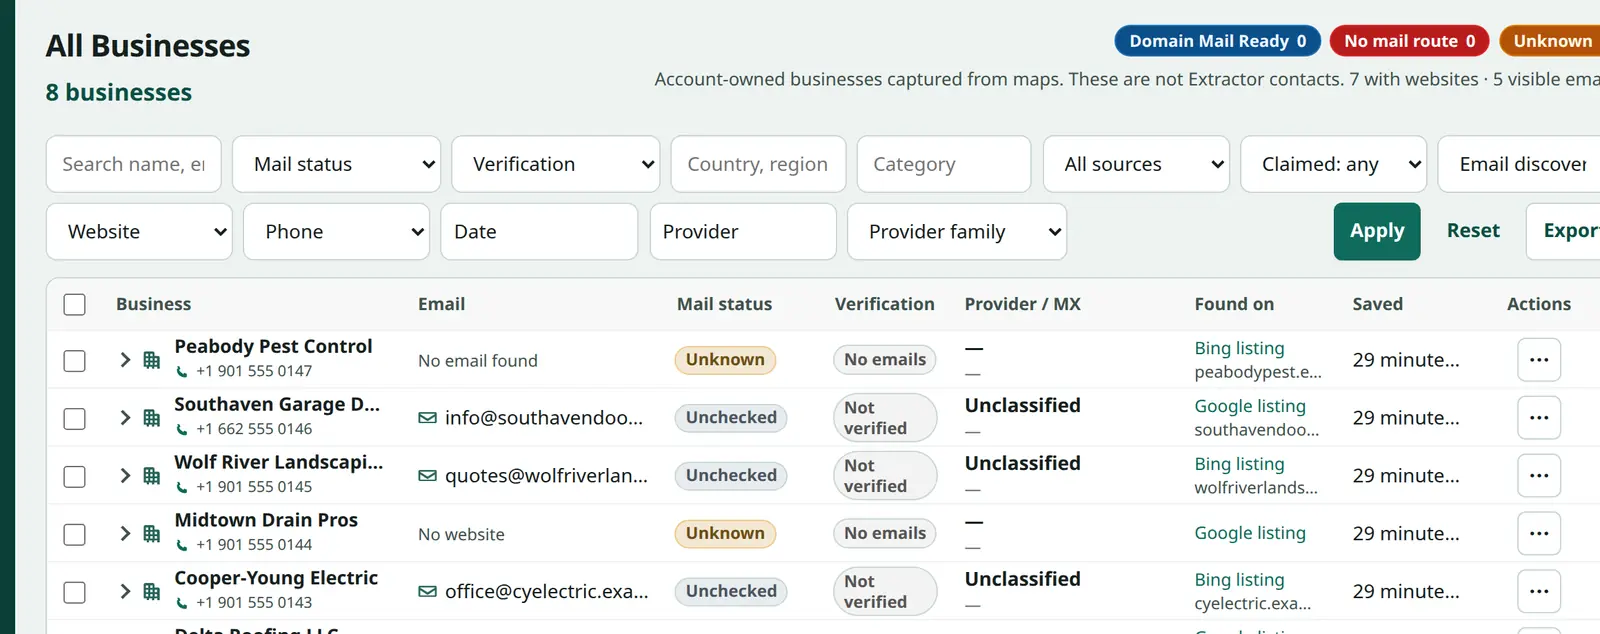The image size is (1600, 634).
Task: Open the Phone filter dropdown
Action: coord(337,232)
